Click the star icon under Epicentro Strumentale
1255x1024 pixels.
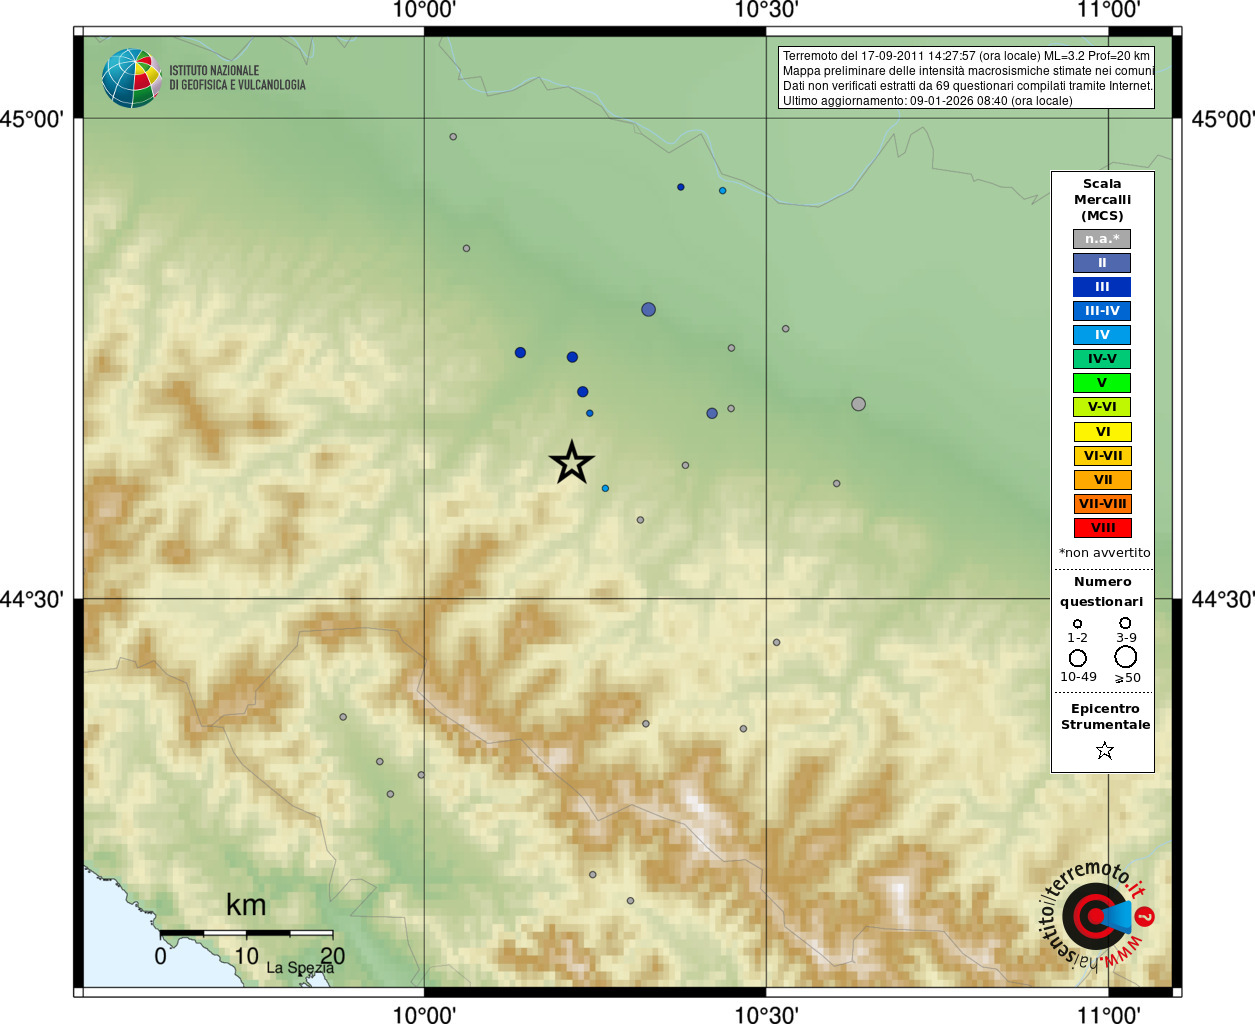pos(1104,750)
